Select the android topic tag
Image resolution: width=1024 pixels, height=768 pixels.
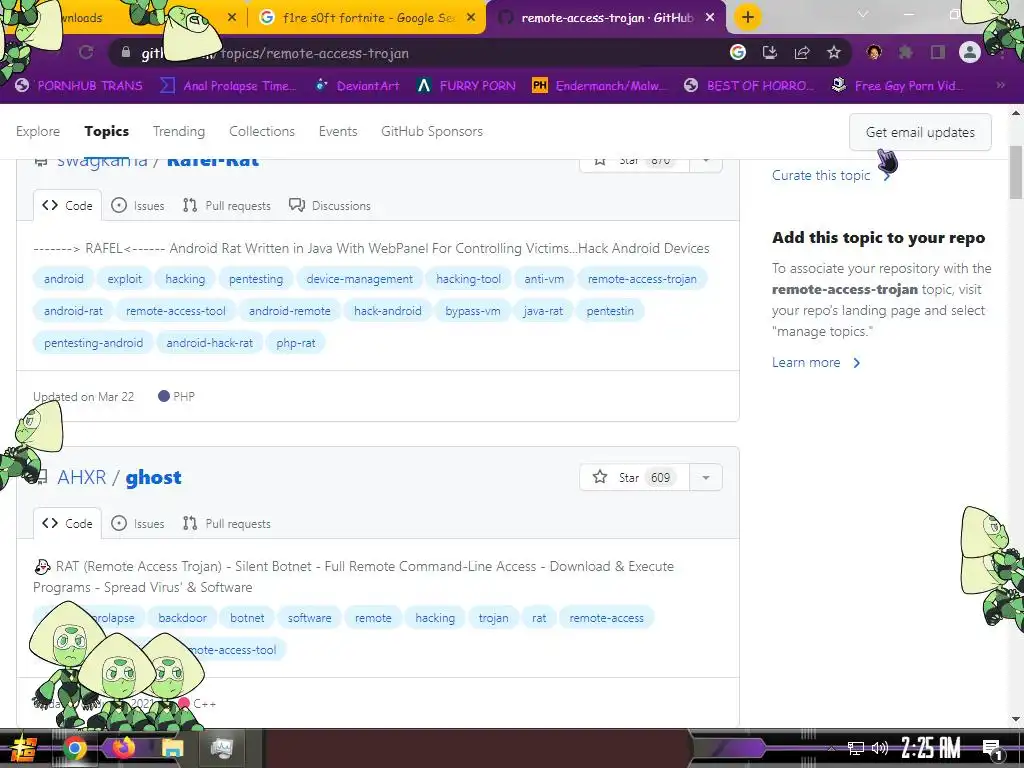tap(63, 279)
